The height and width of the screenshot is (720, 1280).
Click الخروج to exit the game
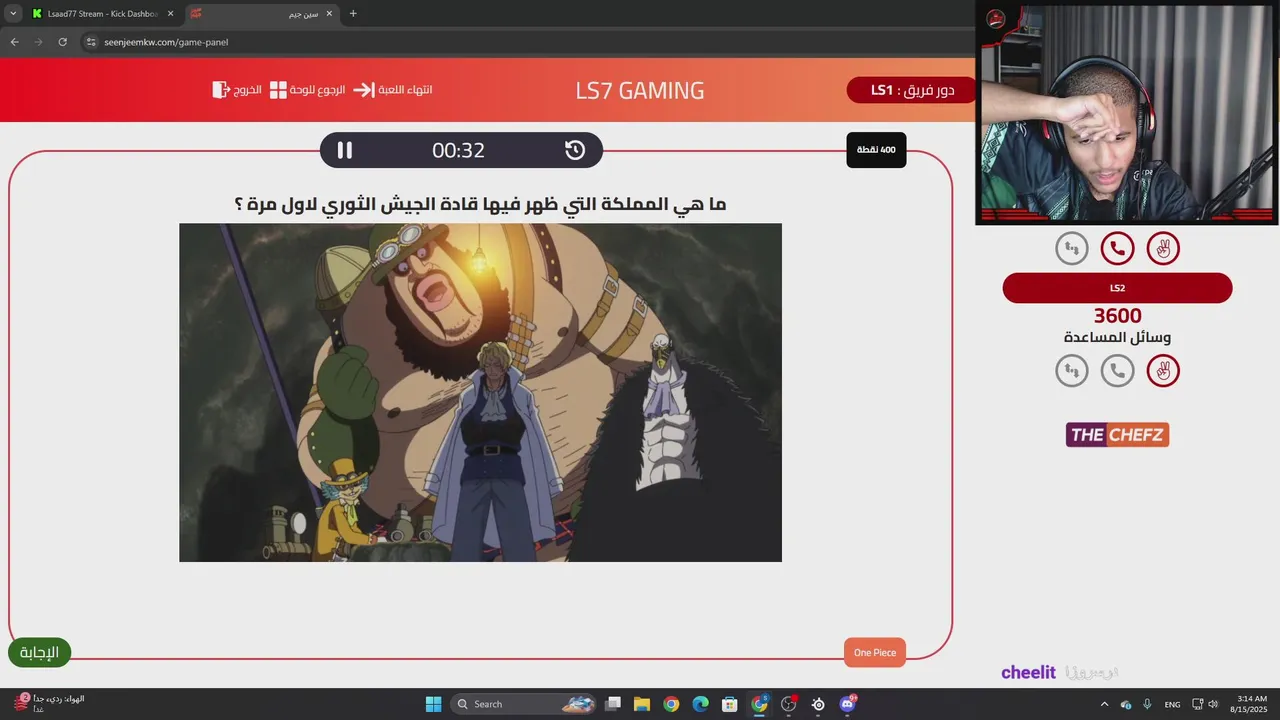point(248,90)
